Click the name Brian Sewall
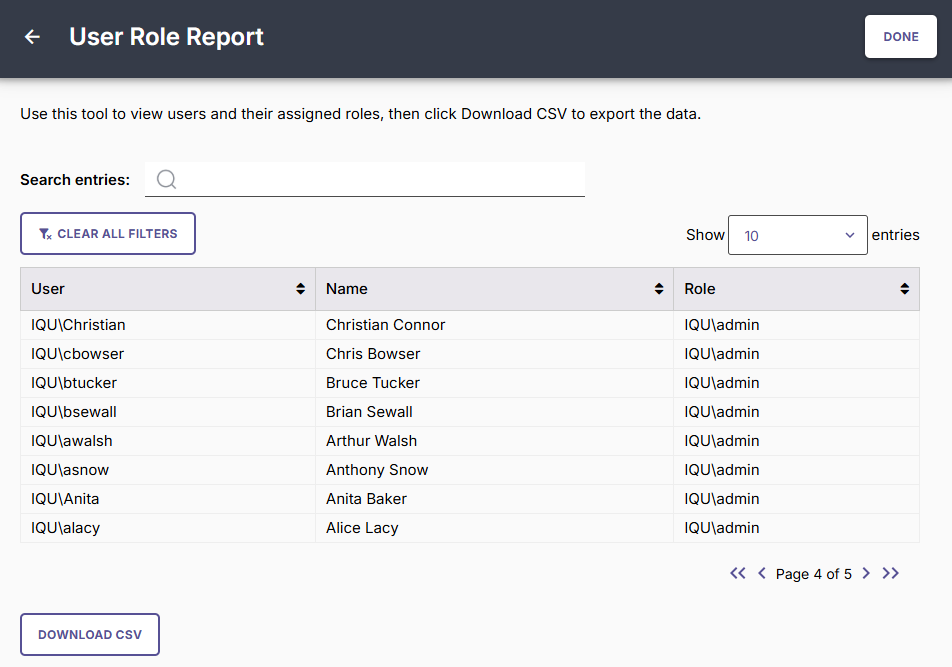 click(x=369, y=412)
